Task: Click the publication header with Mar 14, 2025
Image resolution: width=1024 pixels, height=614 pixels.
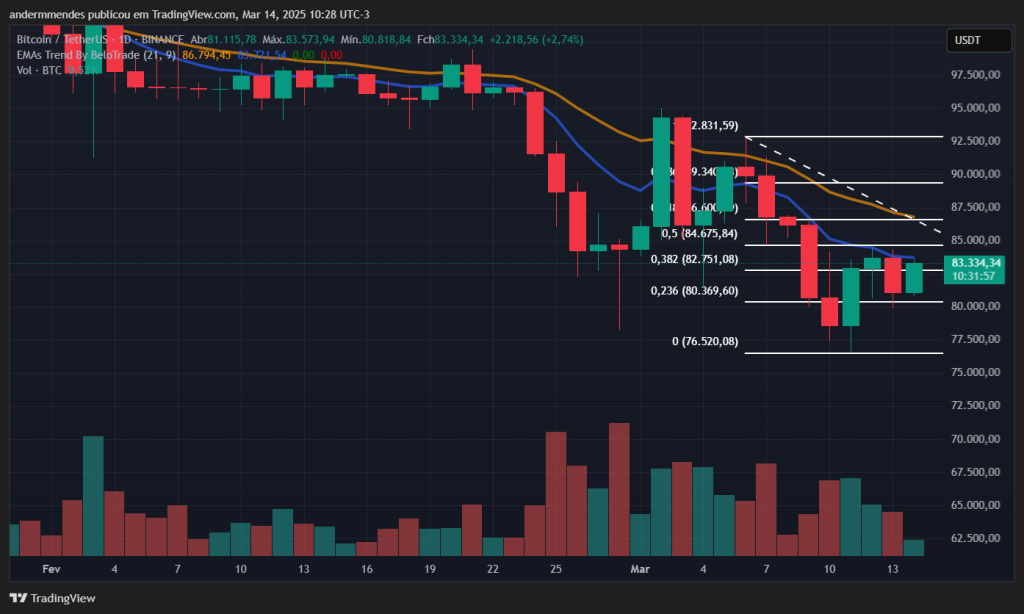Action: 189,14
